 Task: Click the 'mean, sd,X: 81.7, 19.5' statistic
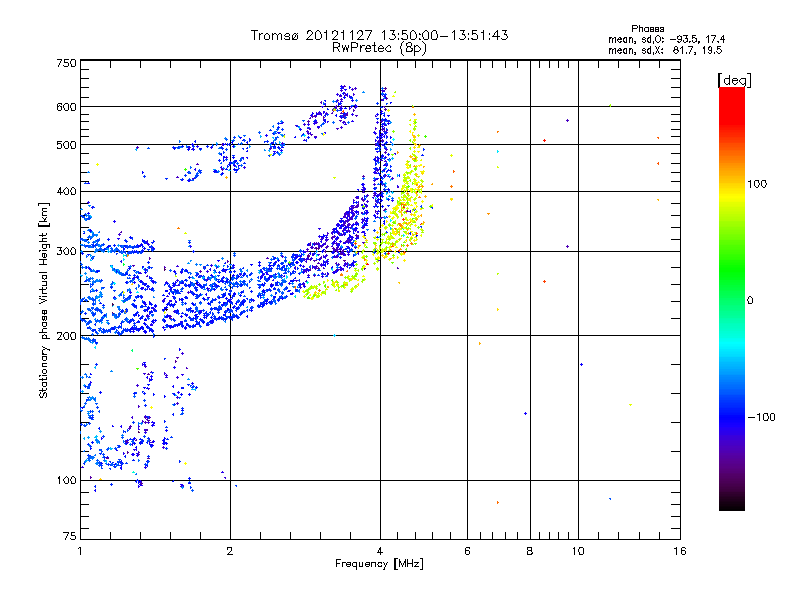tap(665, 50)
